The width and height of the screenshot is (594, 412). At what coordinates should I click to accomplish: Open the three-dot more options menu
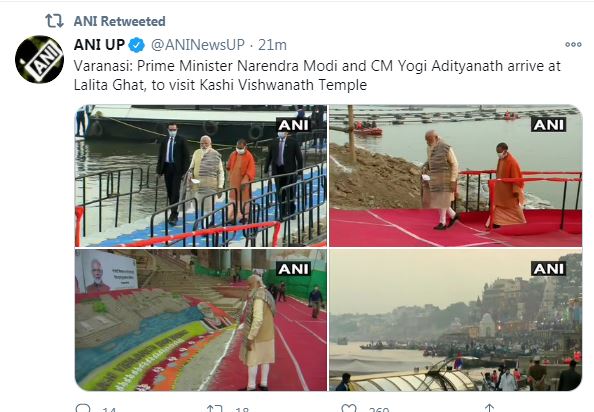pyautogui.click(x=573, y=45)
